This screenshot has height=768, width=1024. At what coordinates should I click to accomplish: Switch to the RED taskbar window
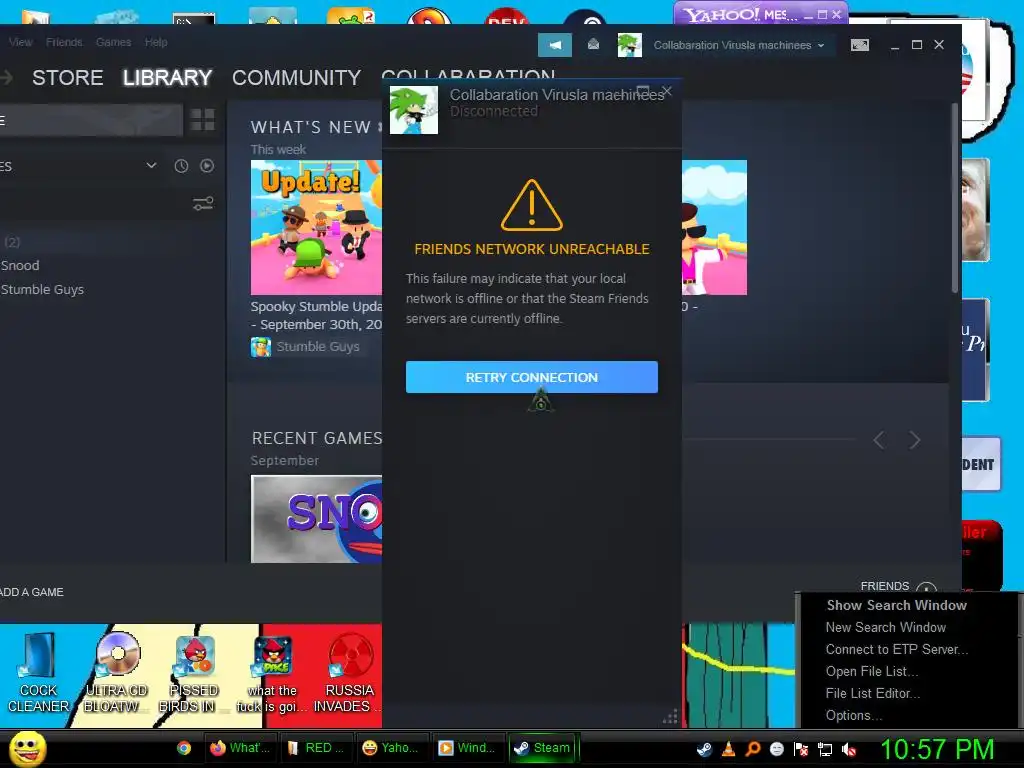tap(316, 748)
